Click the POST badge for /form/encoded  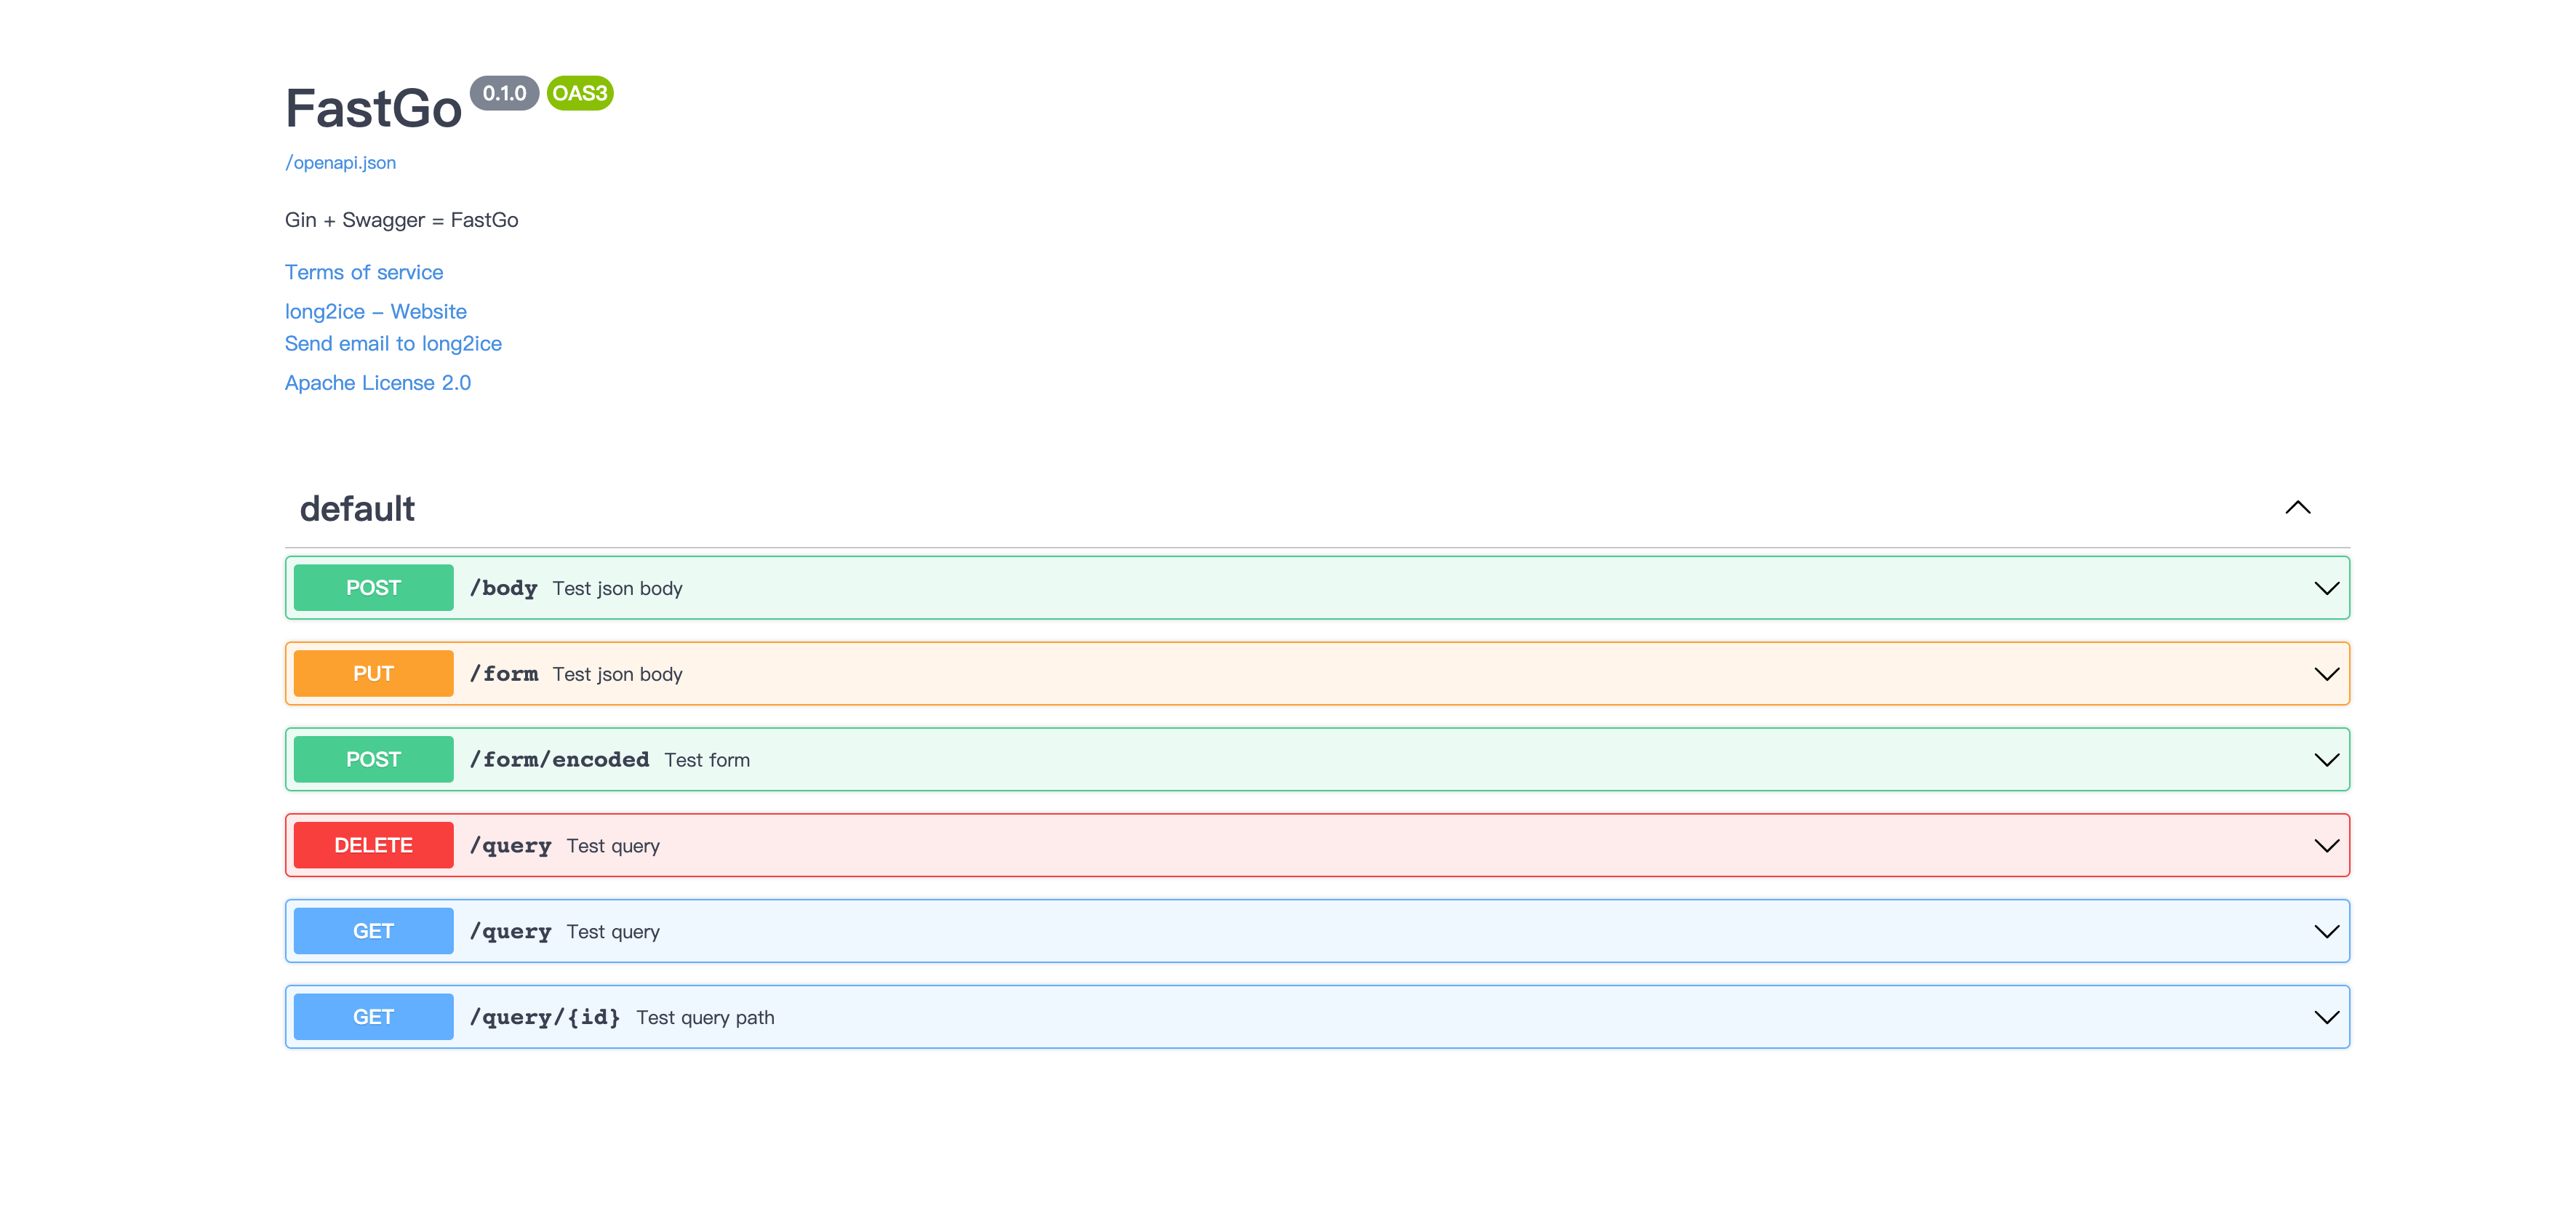(x=373, y=760)
